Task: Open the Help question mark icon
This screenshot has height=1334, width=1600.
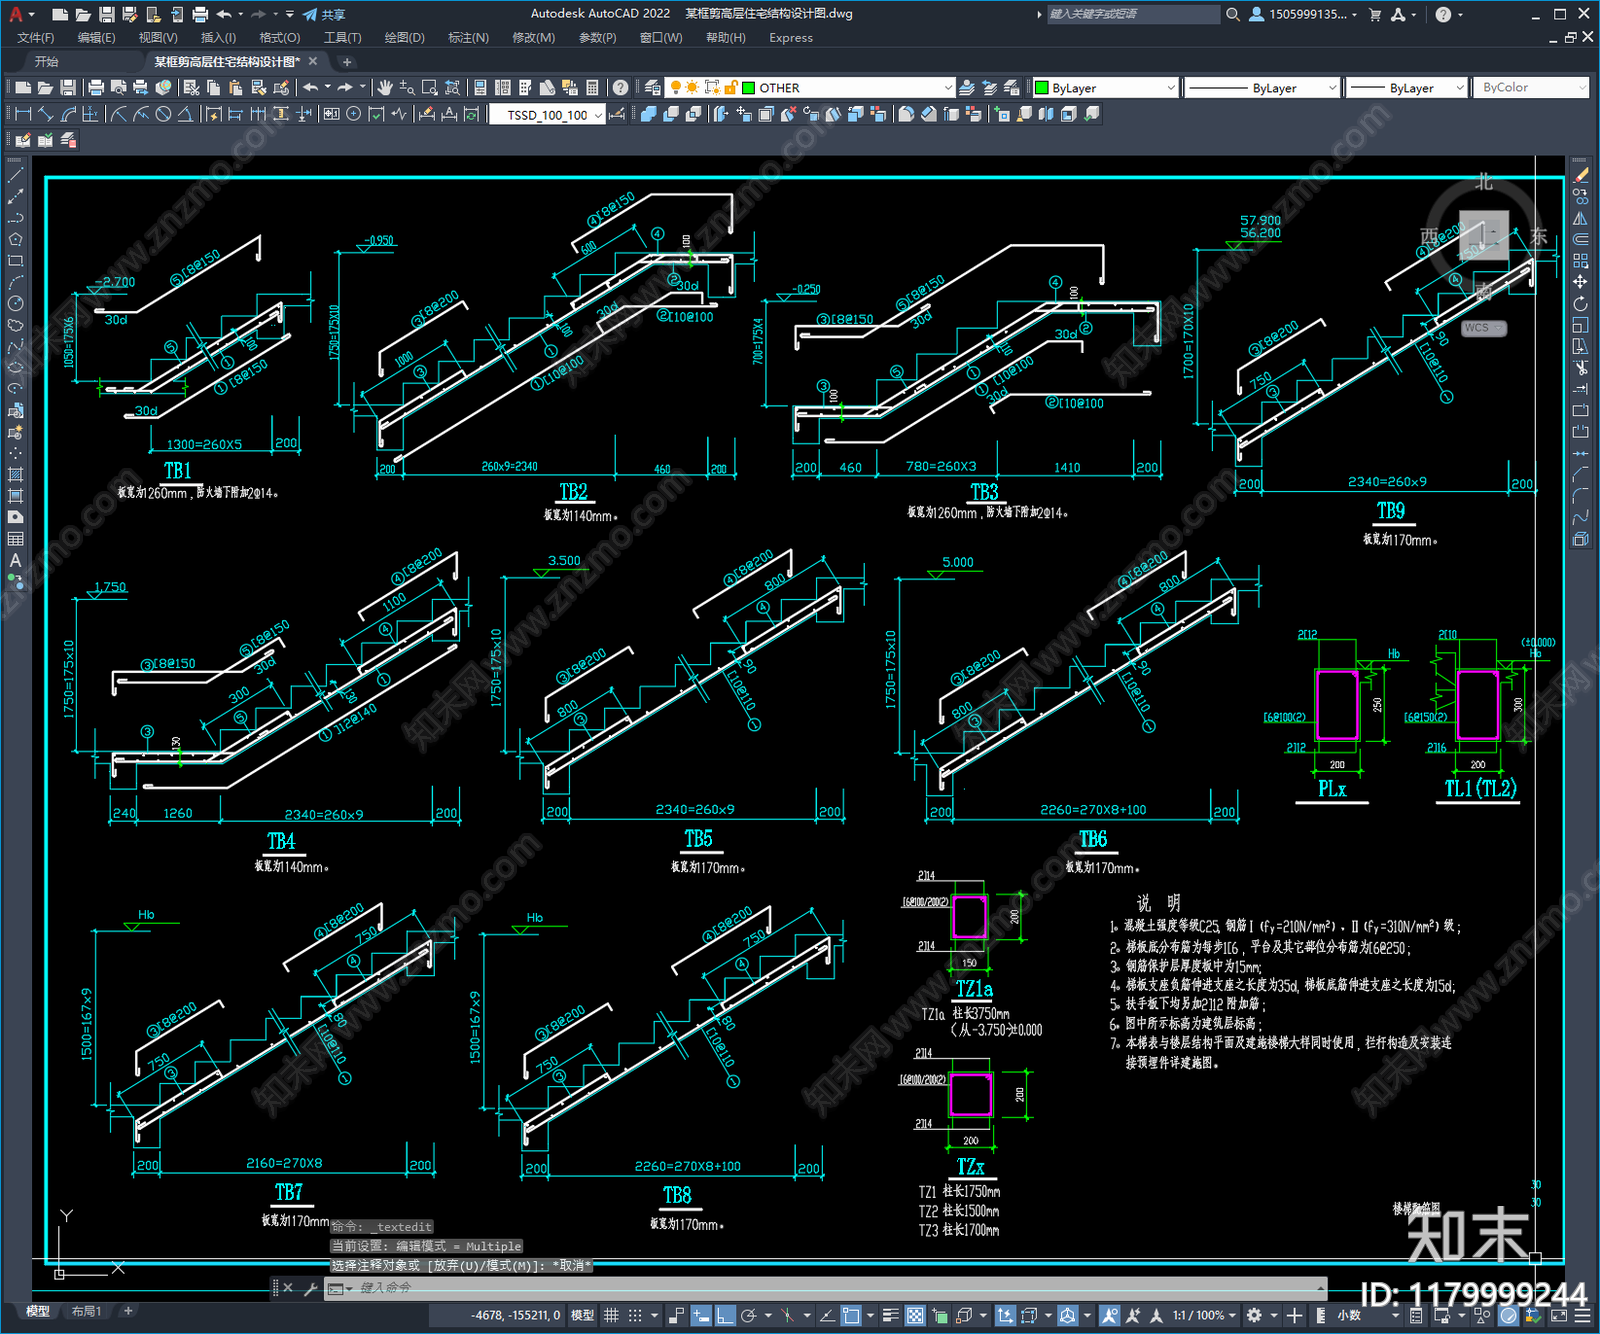Action: click(x=620, y=88)
